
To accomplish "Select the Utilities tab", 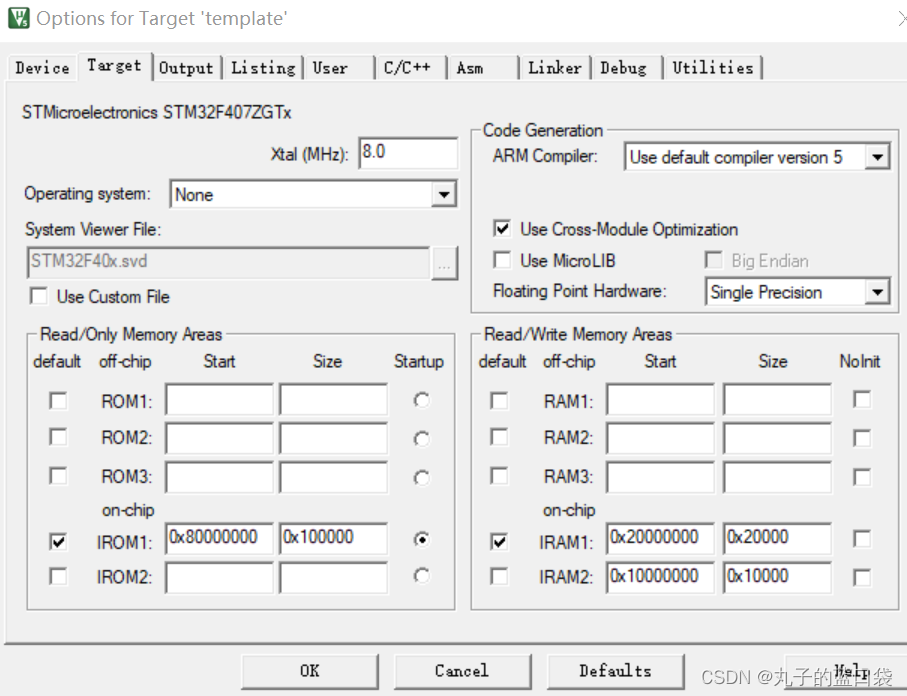I will pos(713,68).
